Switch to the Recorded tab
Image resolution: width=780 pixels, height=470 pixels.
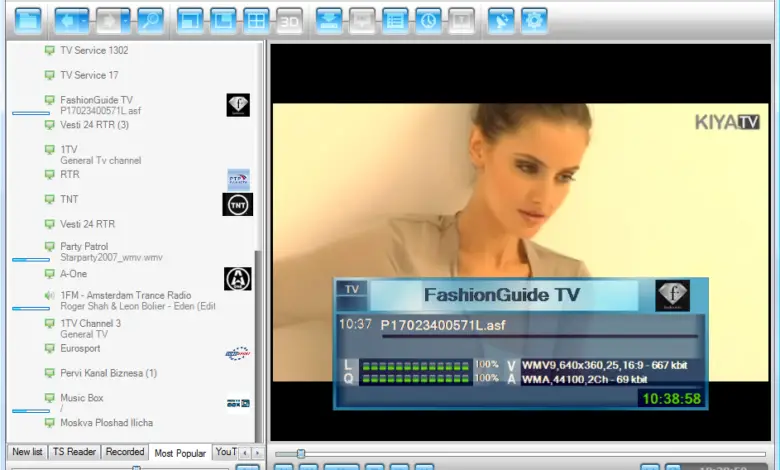pyautogui.click(x=125, y=452)
